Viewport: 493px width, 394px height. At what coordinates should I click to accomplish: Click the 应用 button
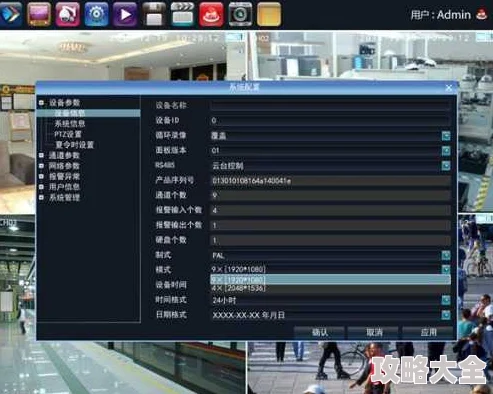point(428,332)
